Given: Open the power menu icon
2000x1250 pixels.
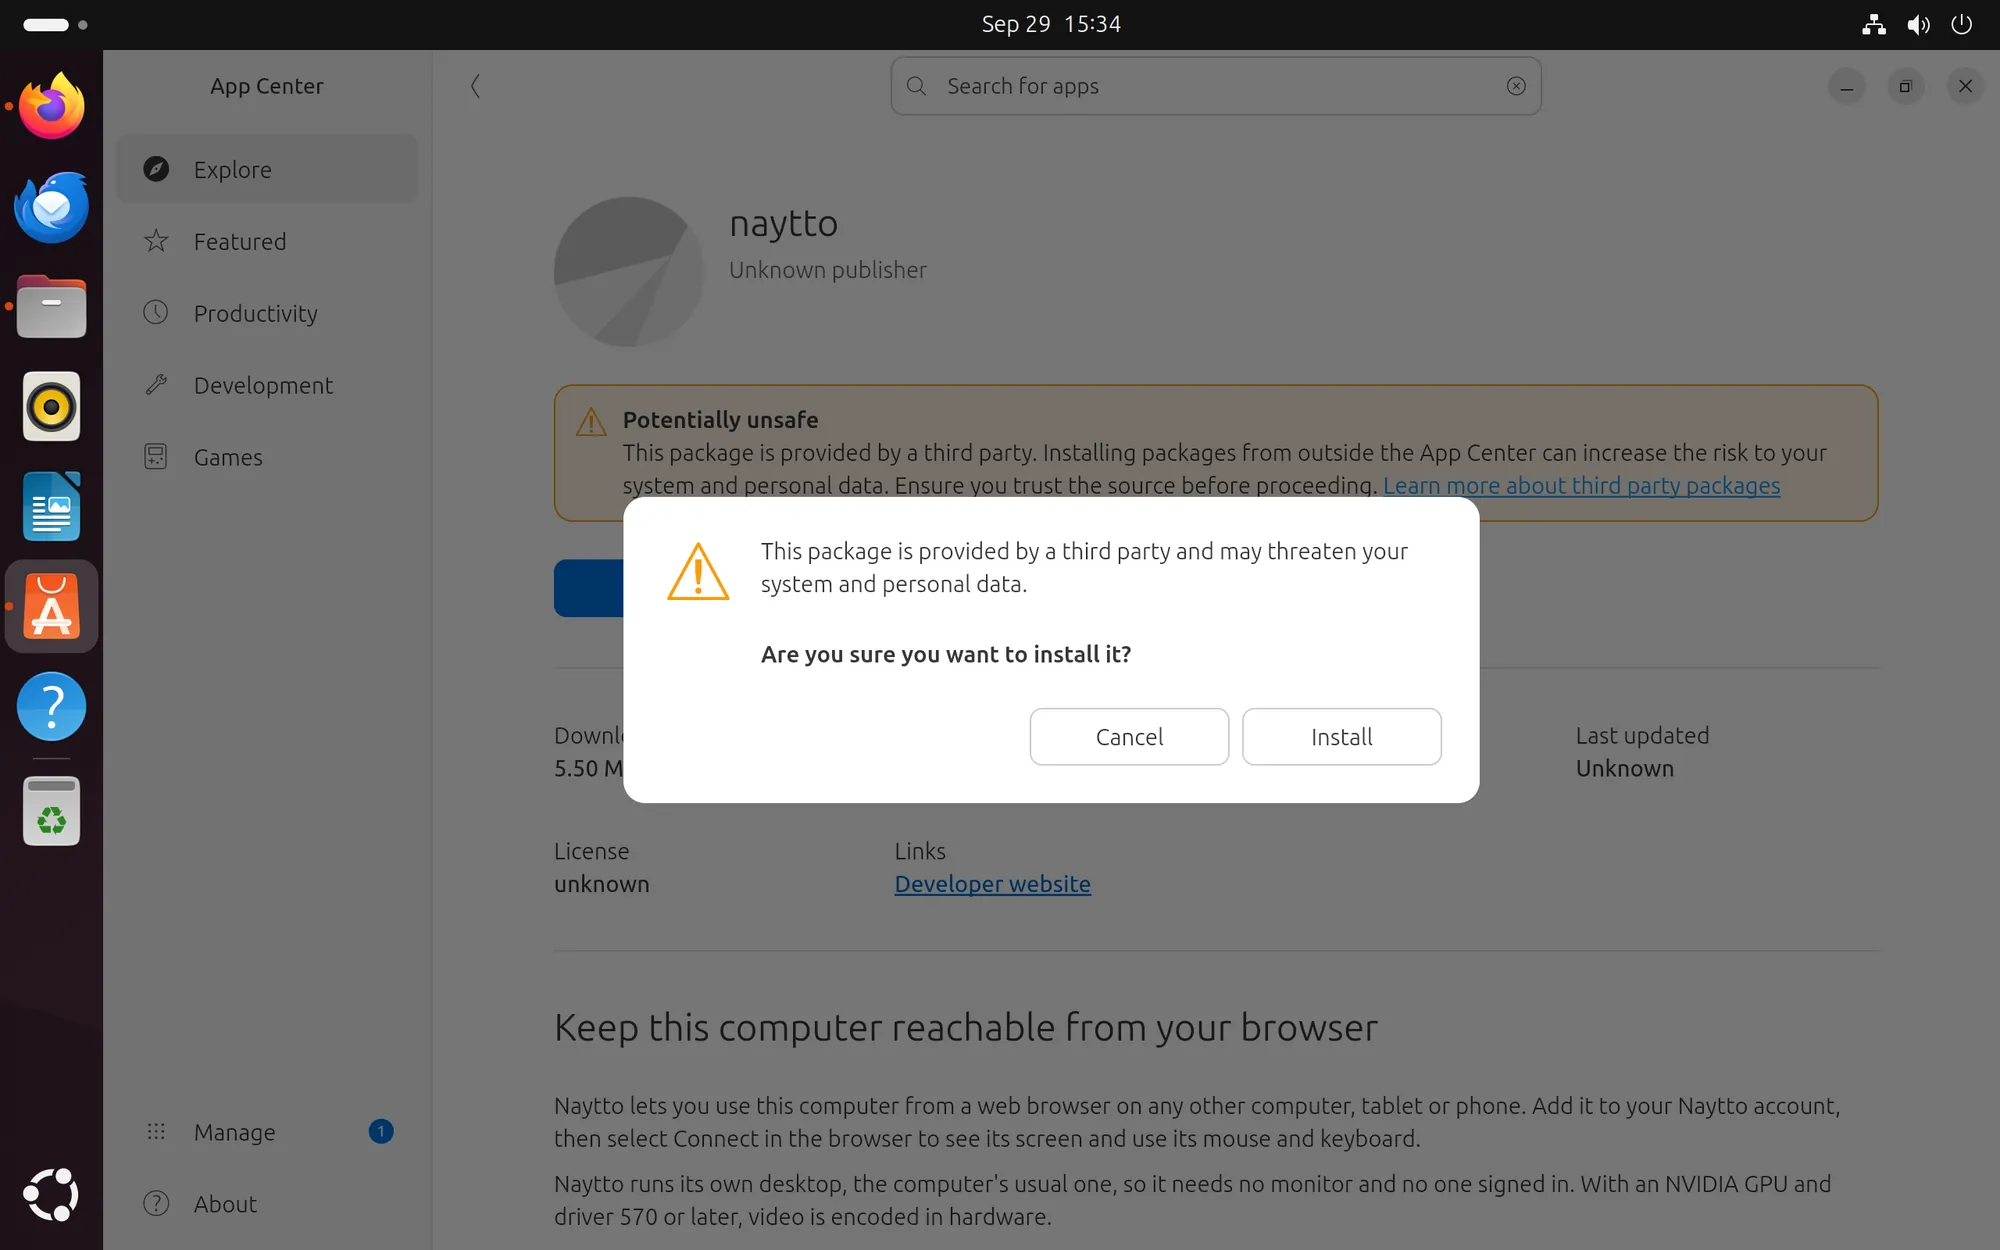Looking at the screenshot, I should pos(1962,24).
